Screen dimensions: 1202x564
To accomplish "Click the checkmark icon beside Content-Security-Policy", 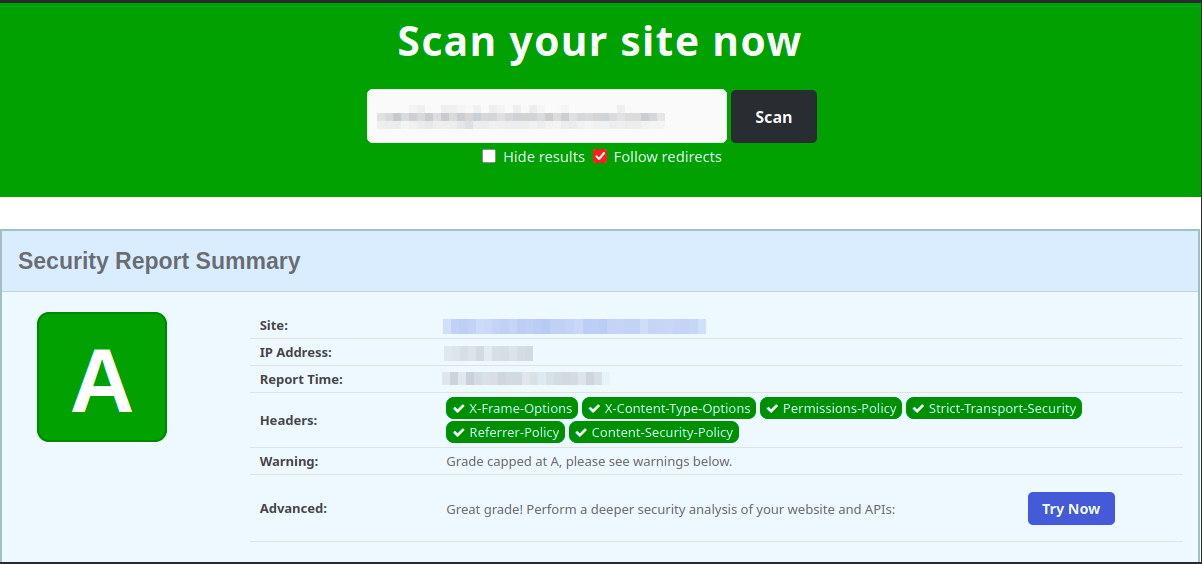I will [x=581, y=432].
